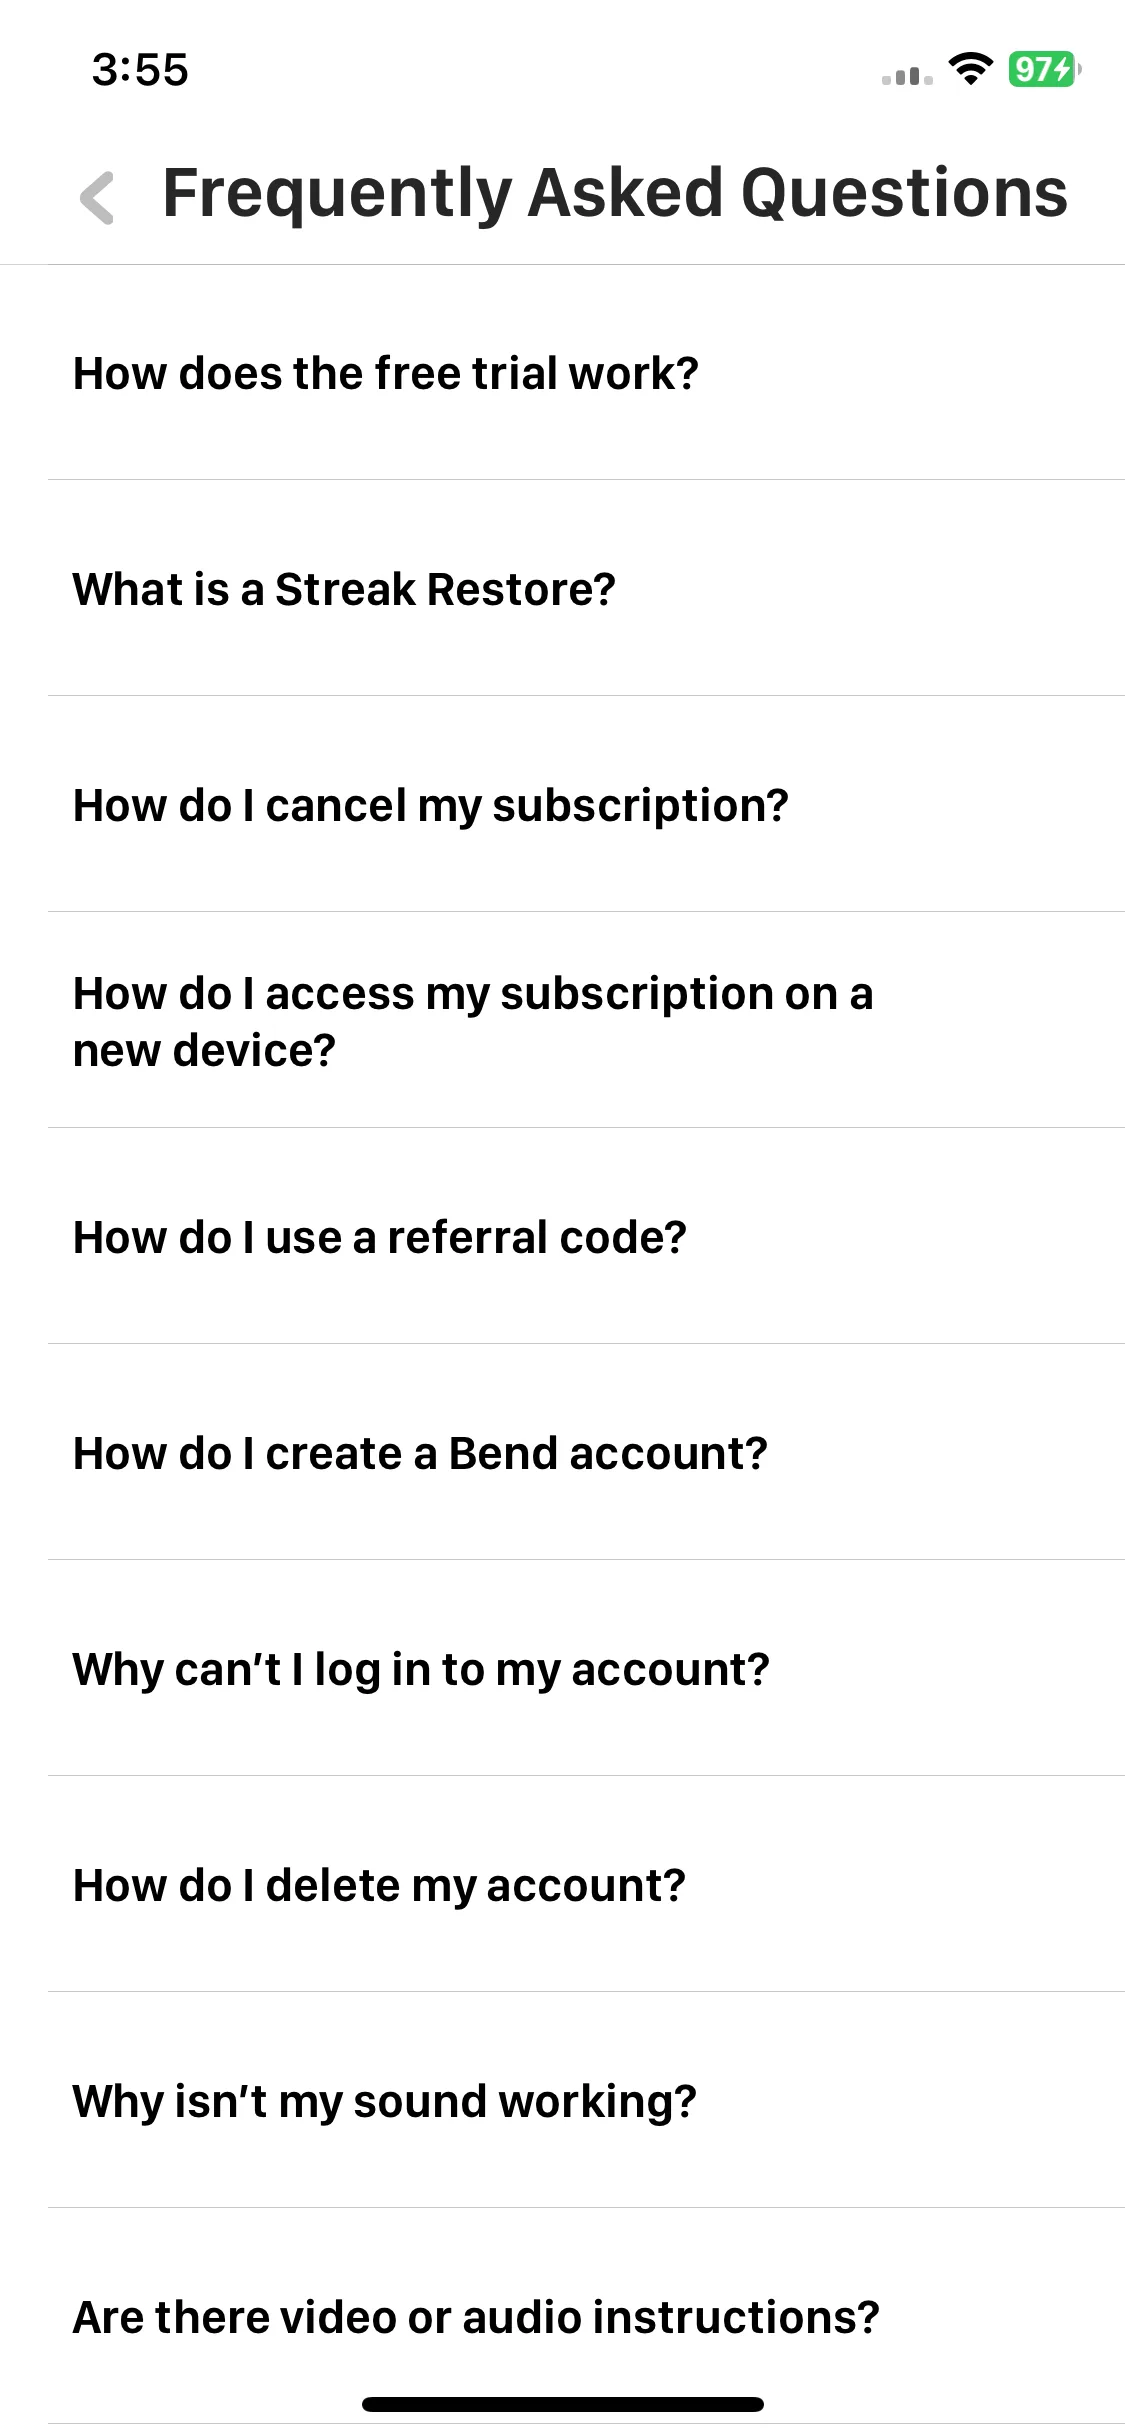The width and height of the screenshot is (1125, 2436).
Task: Tap the Wi-Fi status icon
Action: (969, 69)
